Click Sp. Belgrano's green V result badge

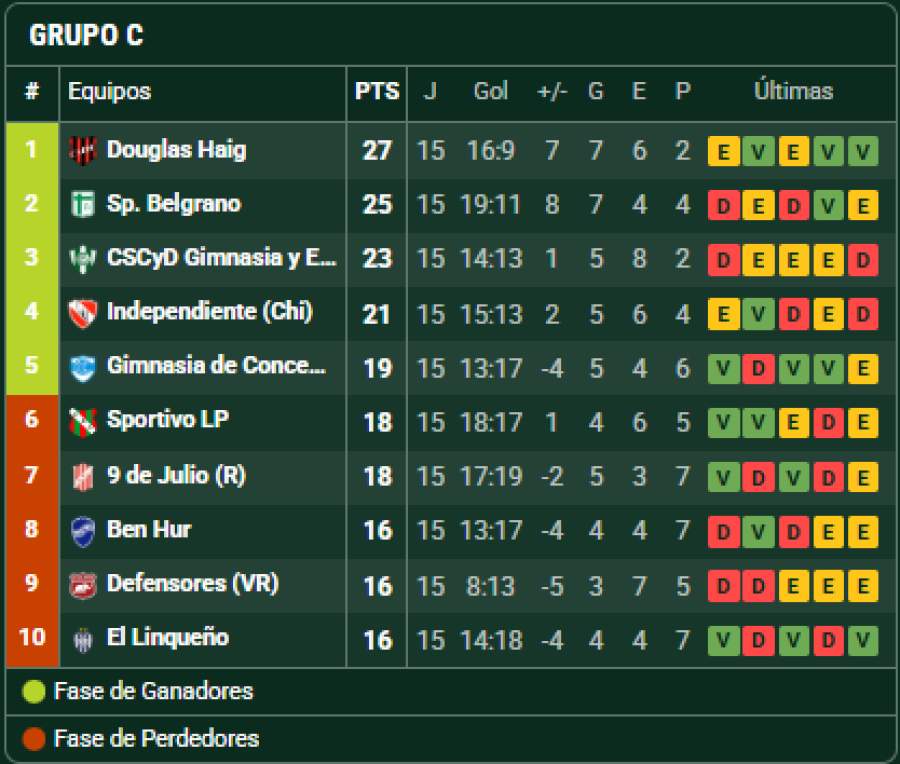pyautogui.click(x=827, y=206)
